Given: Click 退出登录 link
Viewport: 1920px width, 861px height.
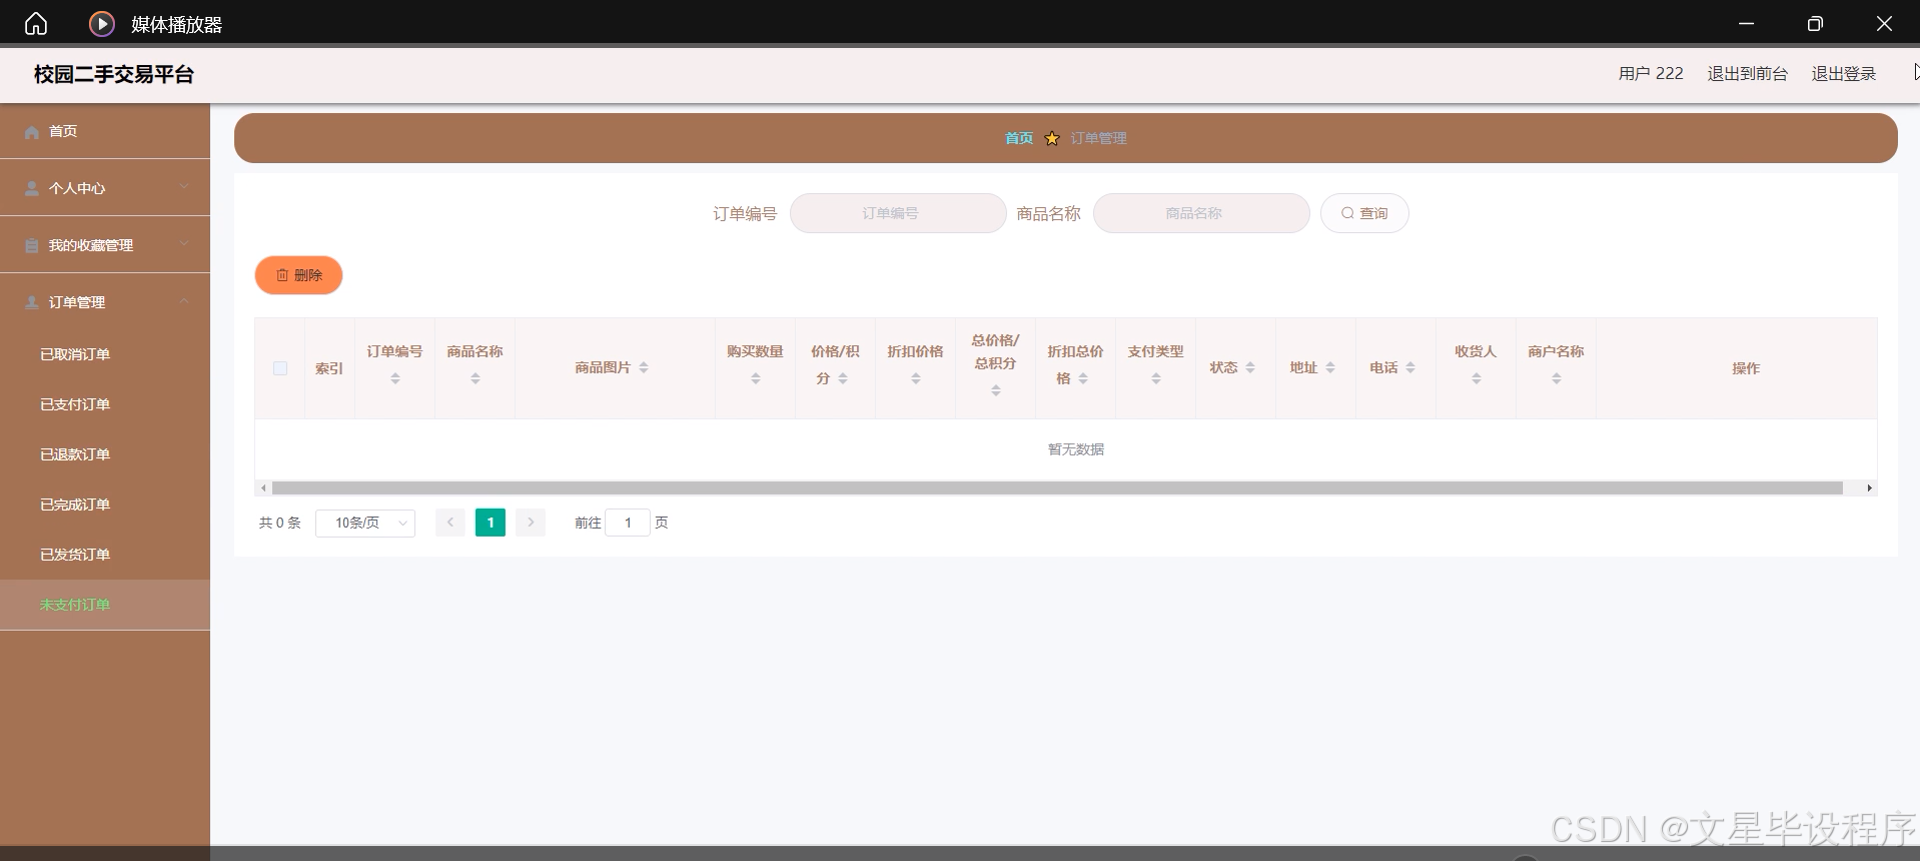Looking at the screenshot, I should (x=1843, y=73).
